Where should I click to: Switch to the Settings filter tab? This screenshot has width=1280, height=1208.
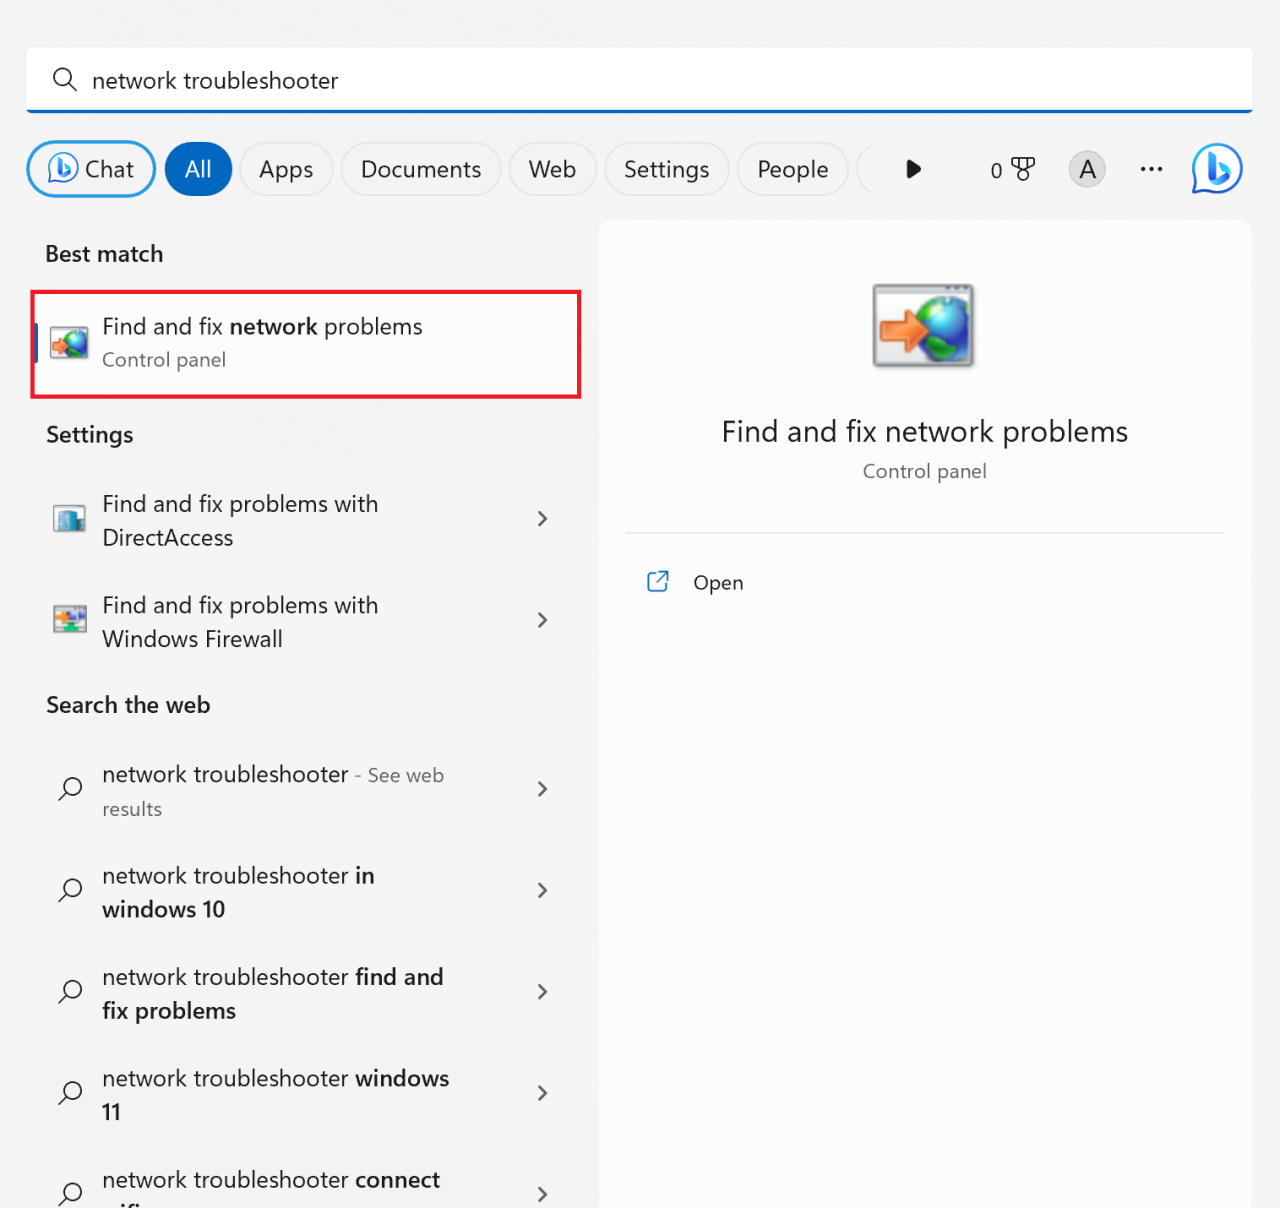click(666, 170)
